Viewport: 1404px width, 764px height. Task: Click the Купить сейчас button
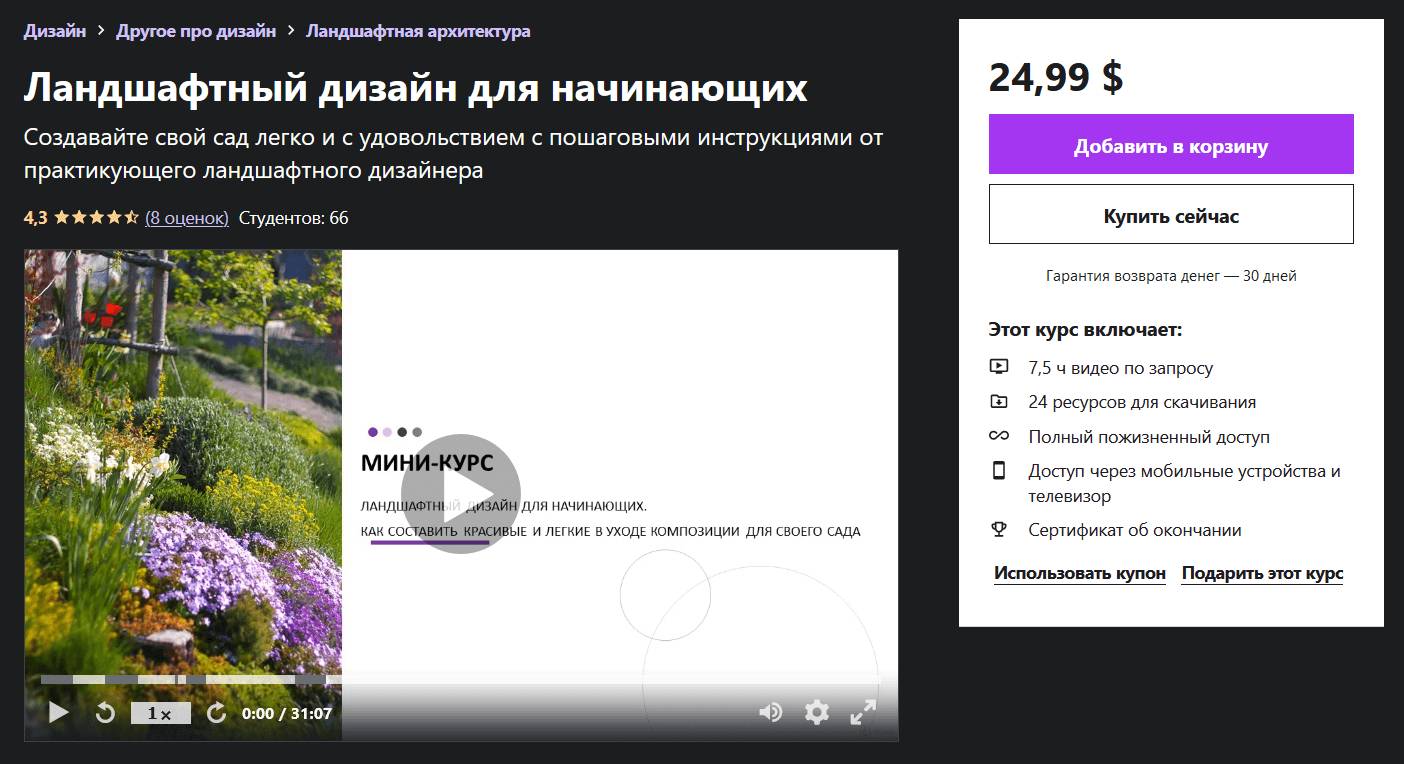tap(1170, 215)
